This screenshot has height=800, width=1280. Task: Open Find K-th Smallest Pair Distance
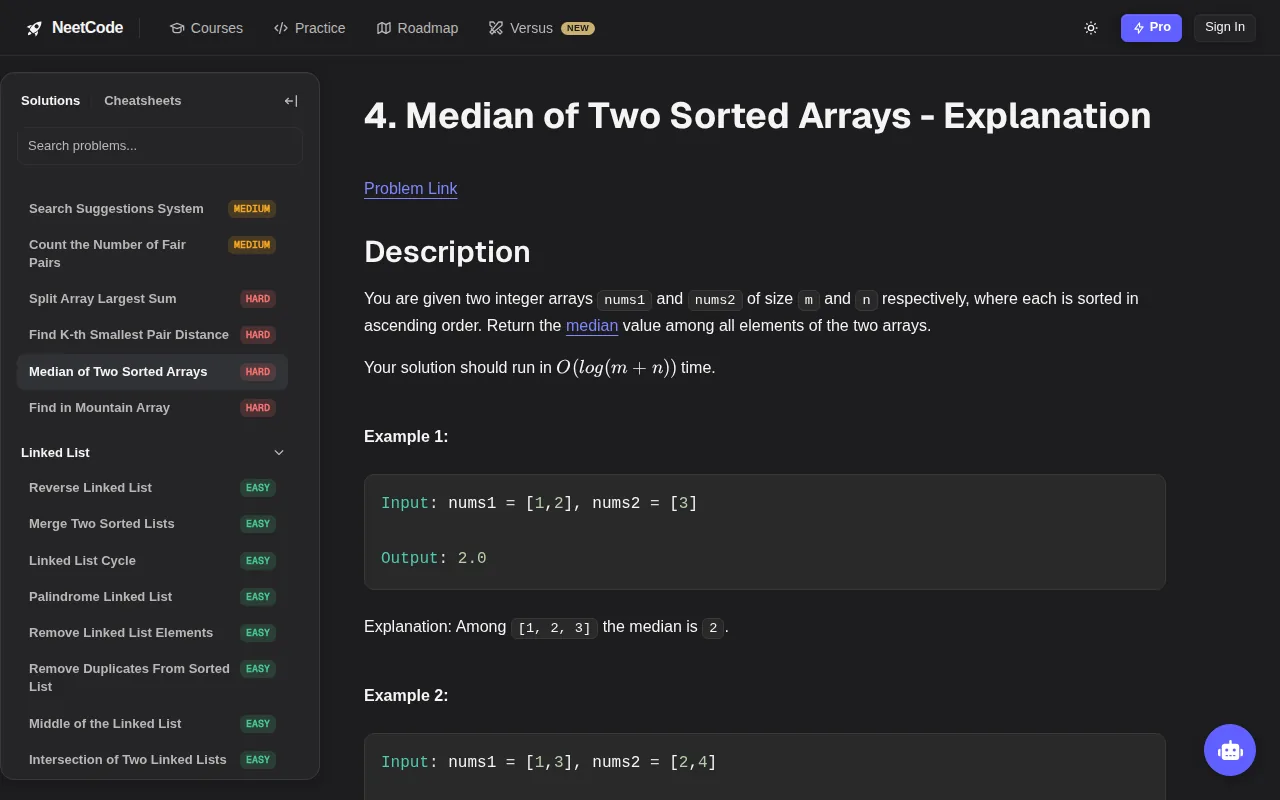[x=152, y=335]
